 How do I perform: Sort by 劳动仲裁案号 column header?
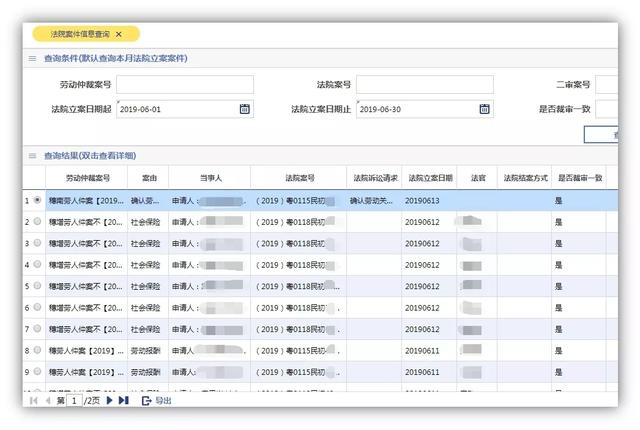[87, 178]
